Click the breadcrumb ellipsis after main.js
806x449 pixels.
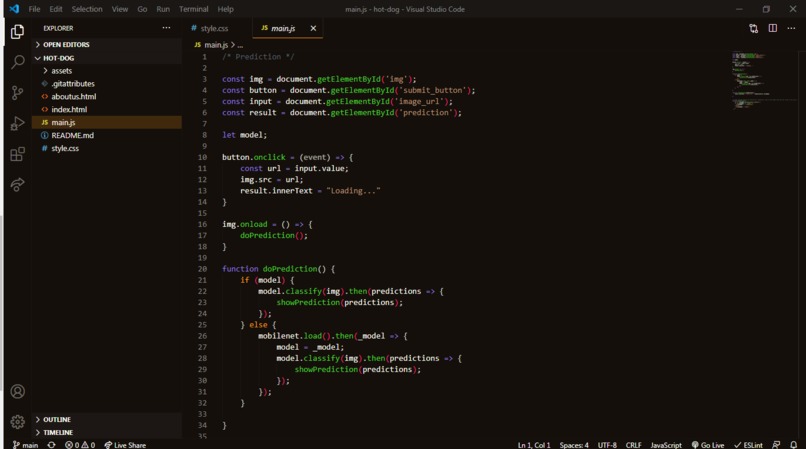[240, 45]
